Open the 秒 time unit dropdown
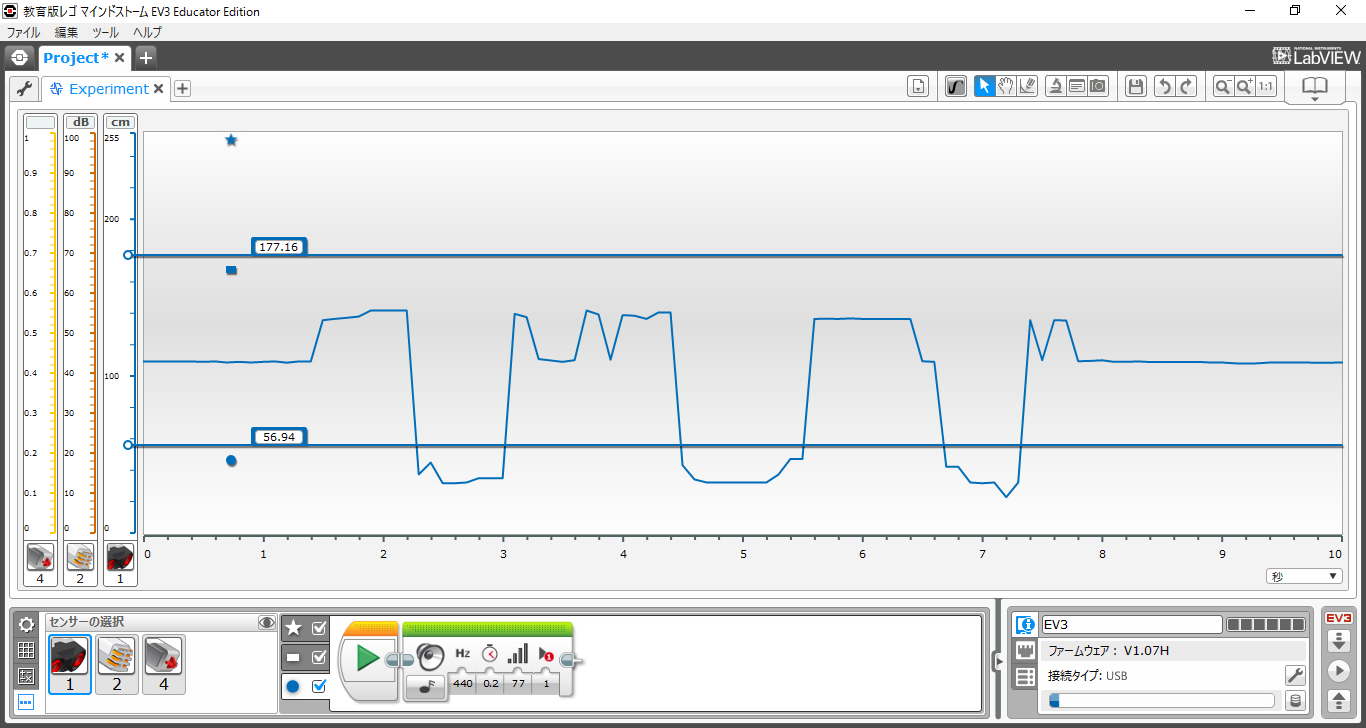Viewport: 1366px width, 728px height. 1305,576
